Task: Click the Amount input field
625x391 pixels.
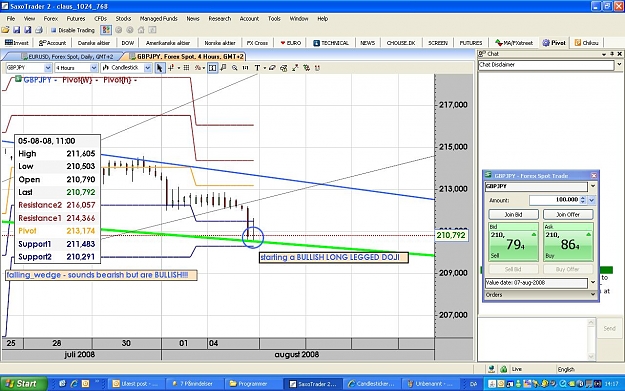Action: tap(554, 200)
